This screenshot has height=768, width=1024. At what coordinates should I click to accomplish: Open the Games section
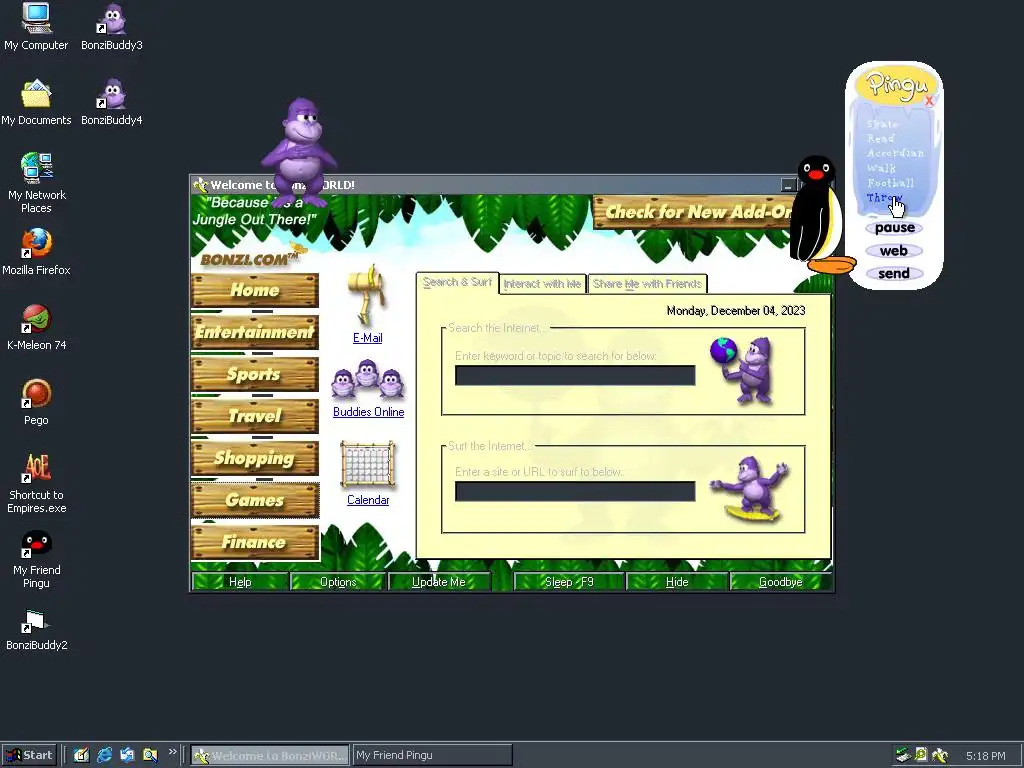[x=255, y=500]
